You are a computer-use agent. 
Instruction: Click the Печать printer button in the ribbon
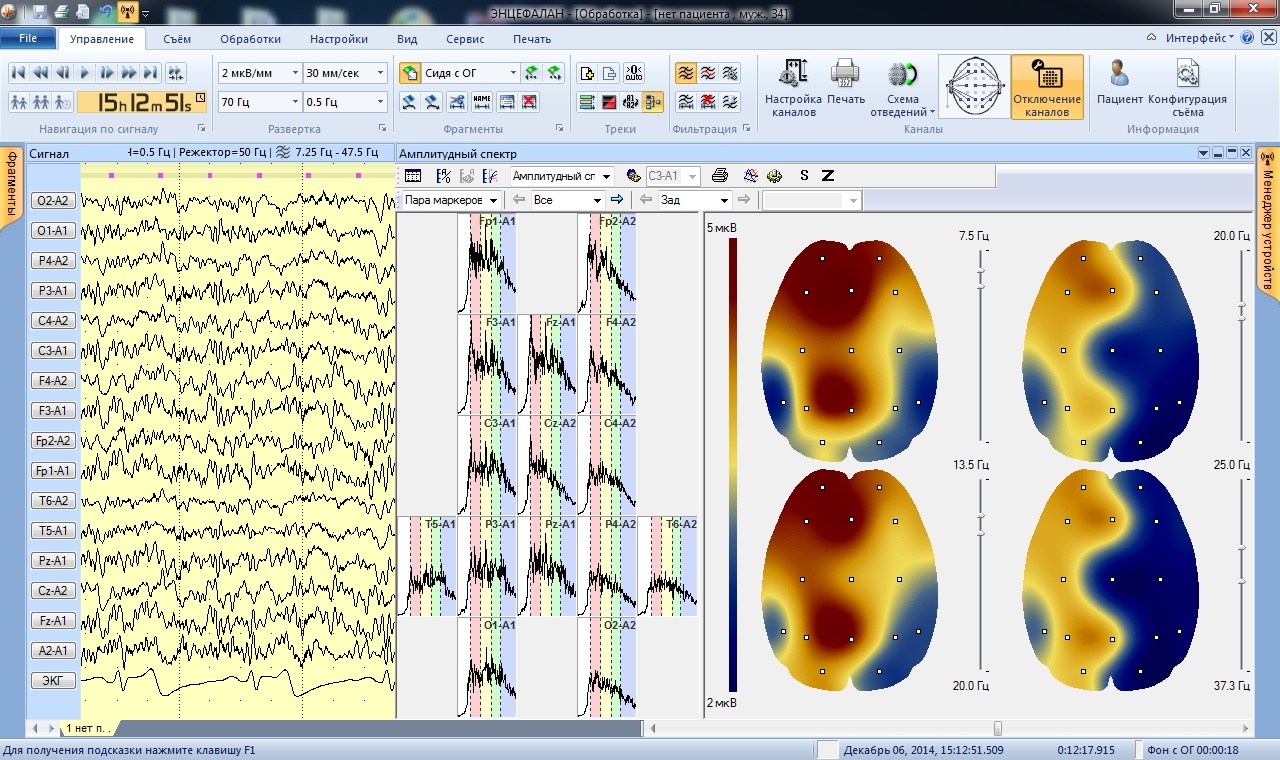pos(846,83)
